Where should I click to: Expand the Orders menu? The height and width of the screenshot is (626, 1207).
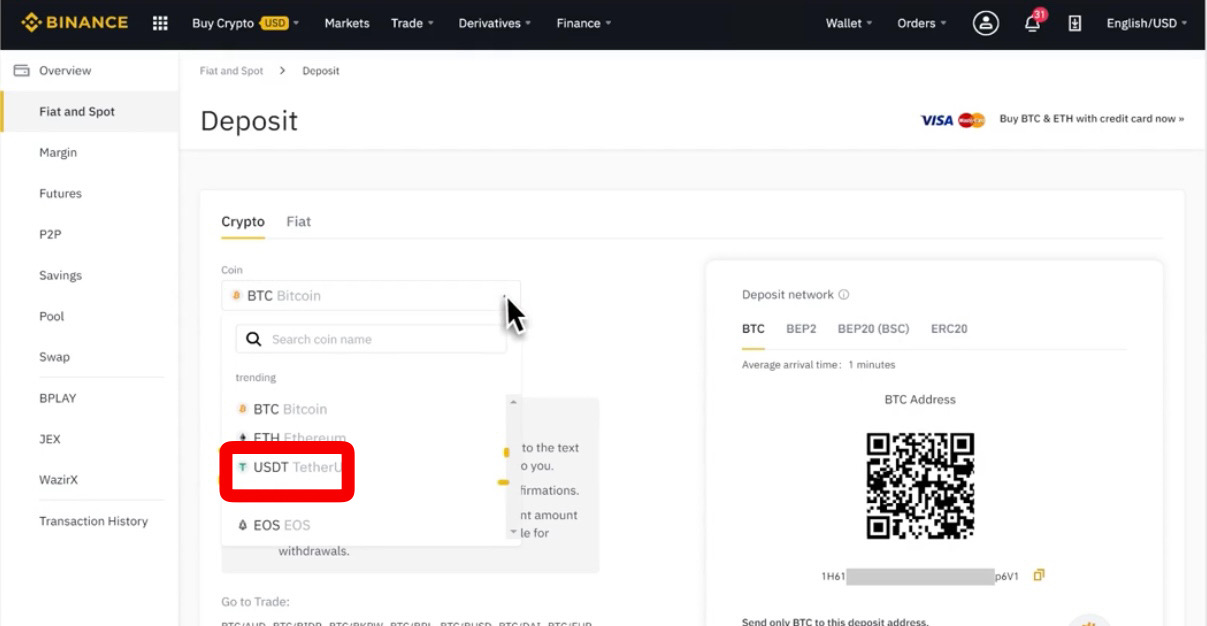(x=921, y=23)
